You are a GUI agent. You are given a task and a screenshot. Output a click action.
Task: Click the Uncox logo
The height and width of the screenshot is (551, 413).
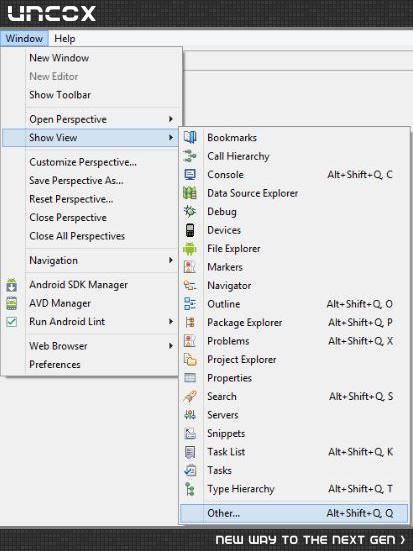click(x=51, y=13)
